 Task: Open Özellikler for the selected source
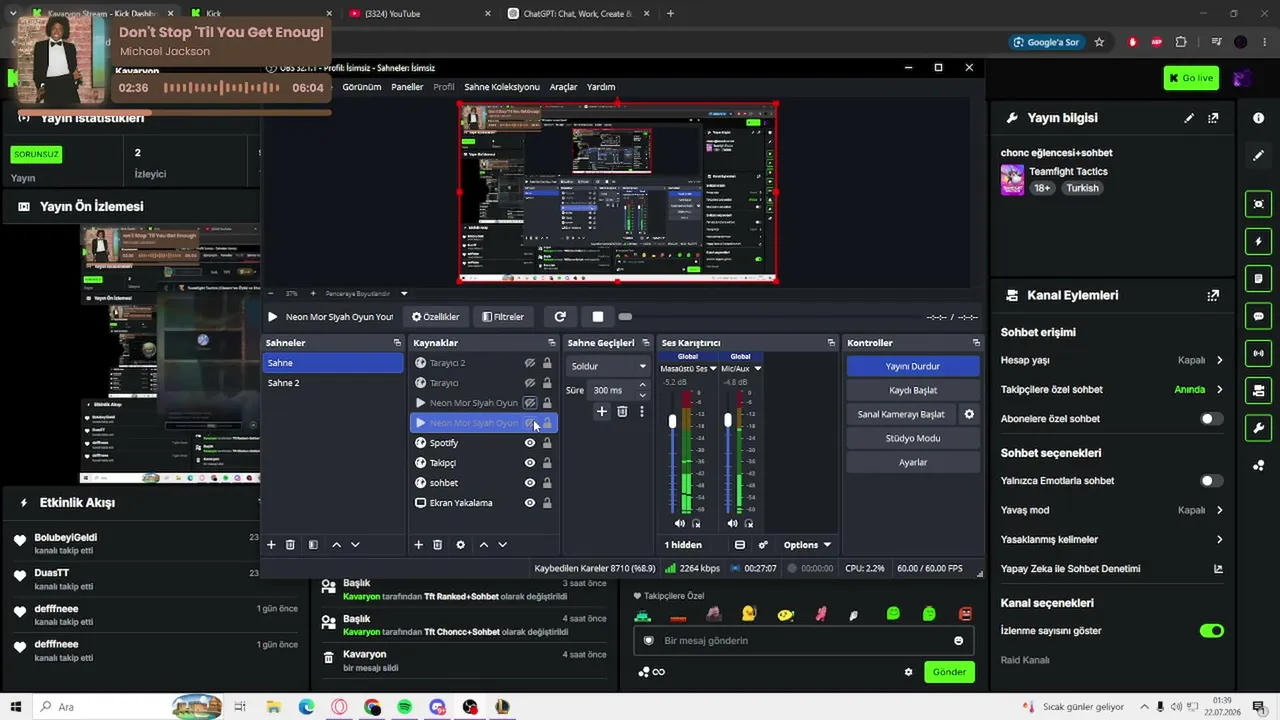436,317
